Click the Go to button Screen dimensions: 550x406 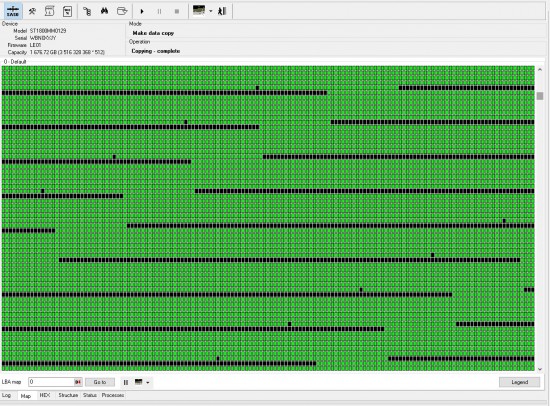[x=100, y=382]
